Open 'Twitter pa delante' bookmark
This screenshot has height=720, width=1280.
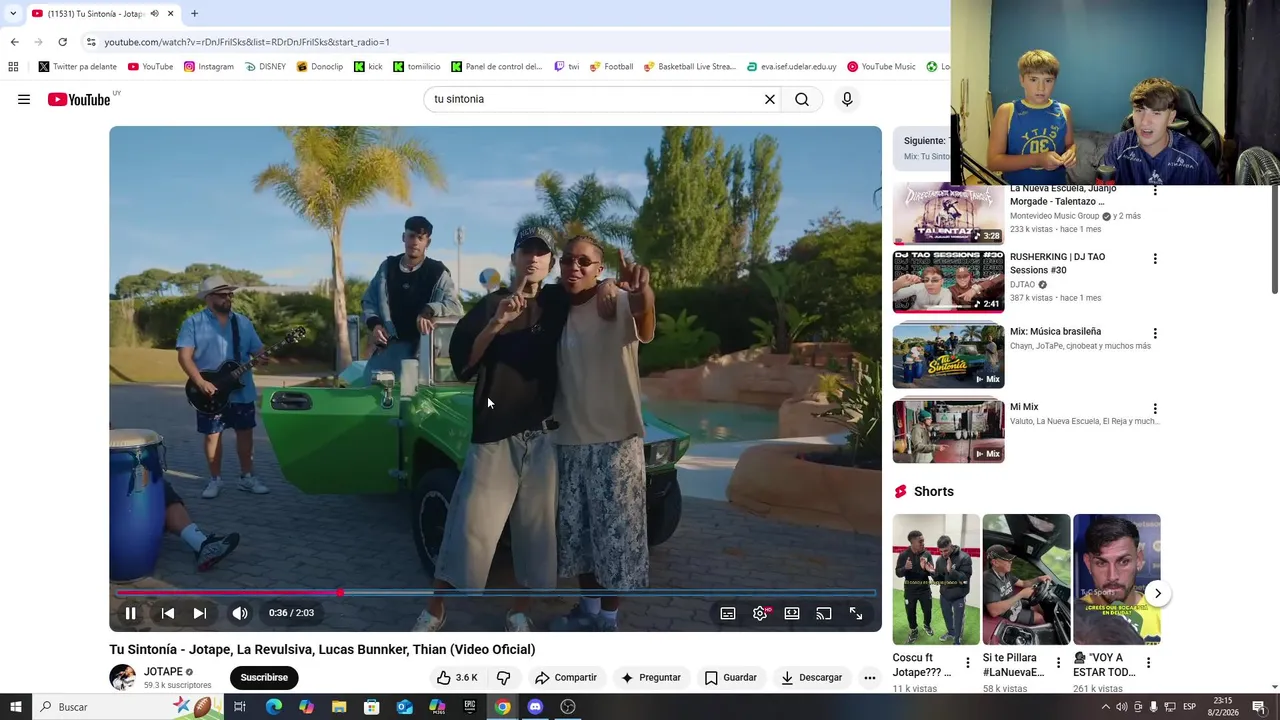tap(78, 67)
